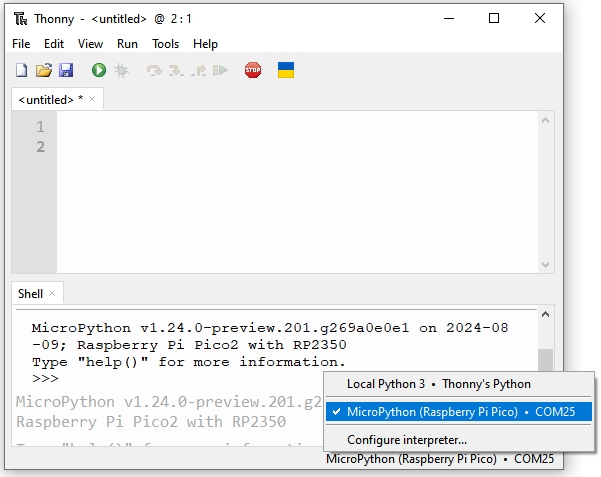Click the Resume toolbar icon
This screenshot has height=477, width=601.
point(220,71)
